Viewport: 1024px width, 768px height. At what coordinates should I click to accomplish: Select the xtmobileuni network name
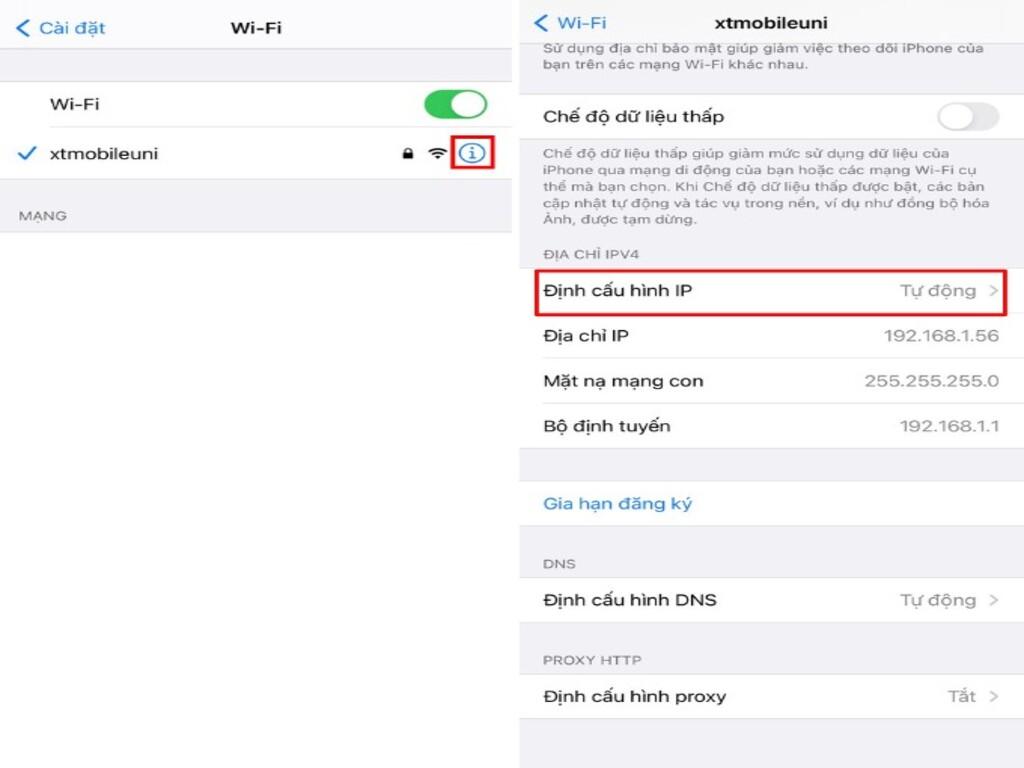pyautogui.click(x=104, y=154)
